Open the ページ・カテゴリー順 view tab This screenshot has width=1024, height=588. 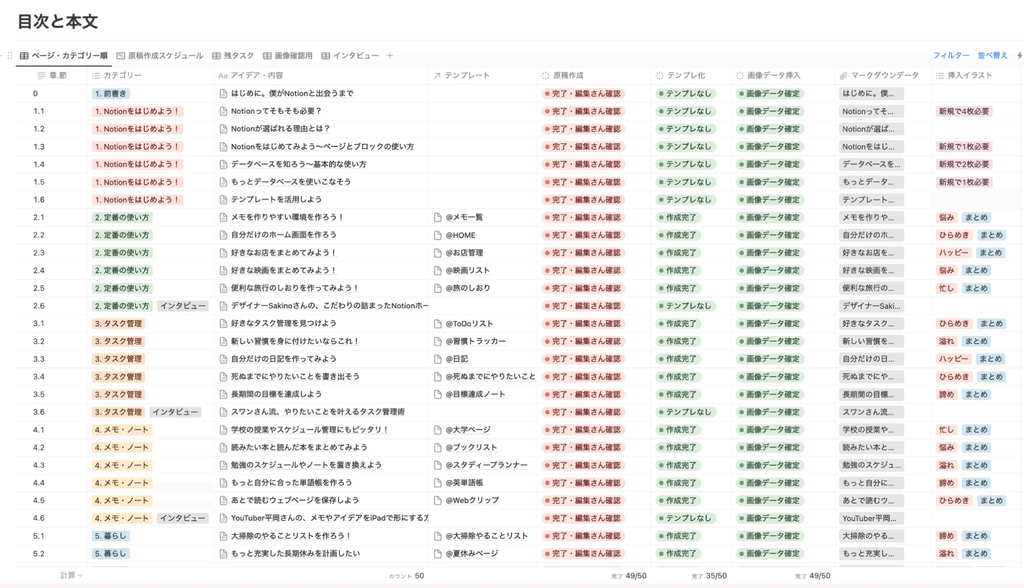tap(63, 56)
